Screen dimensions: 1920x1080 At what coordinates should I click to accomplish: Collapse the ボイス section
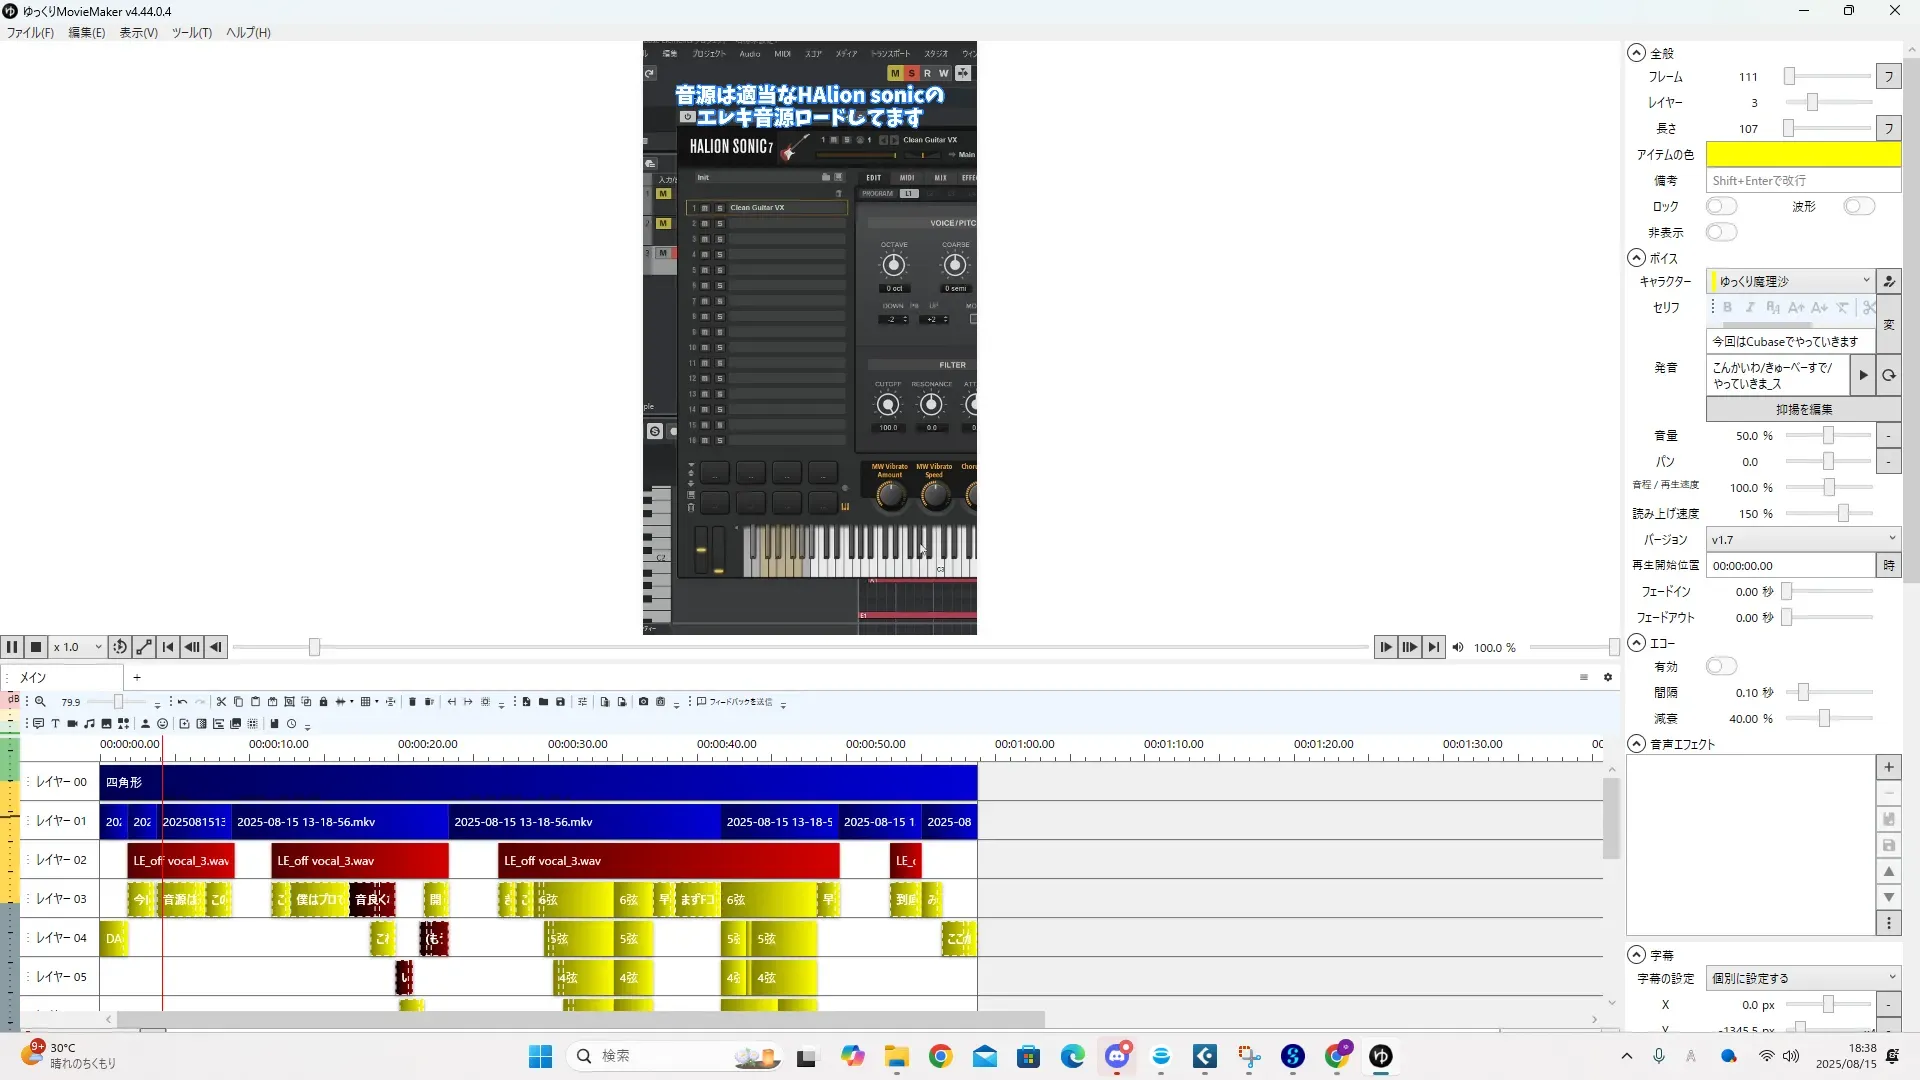coord(1636,258)
